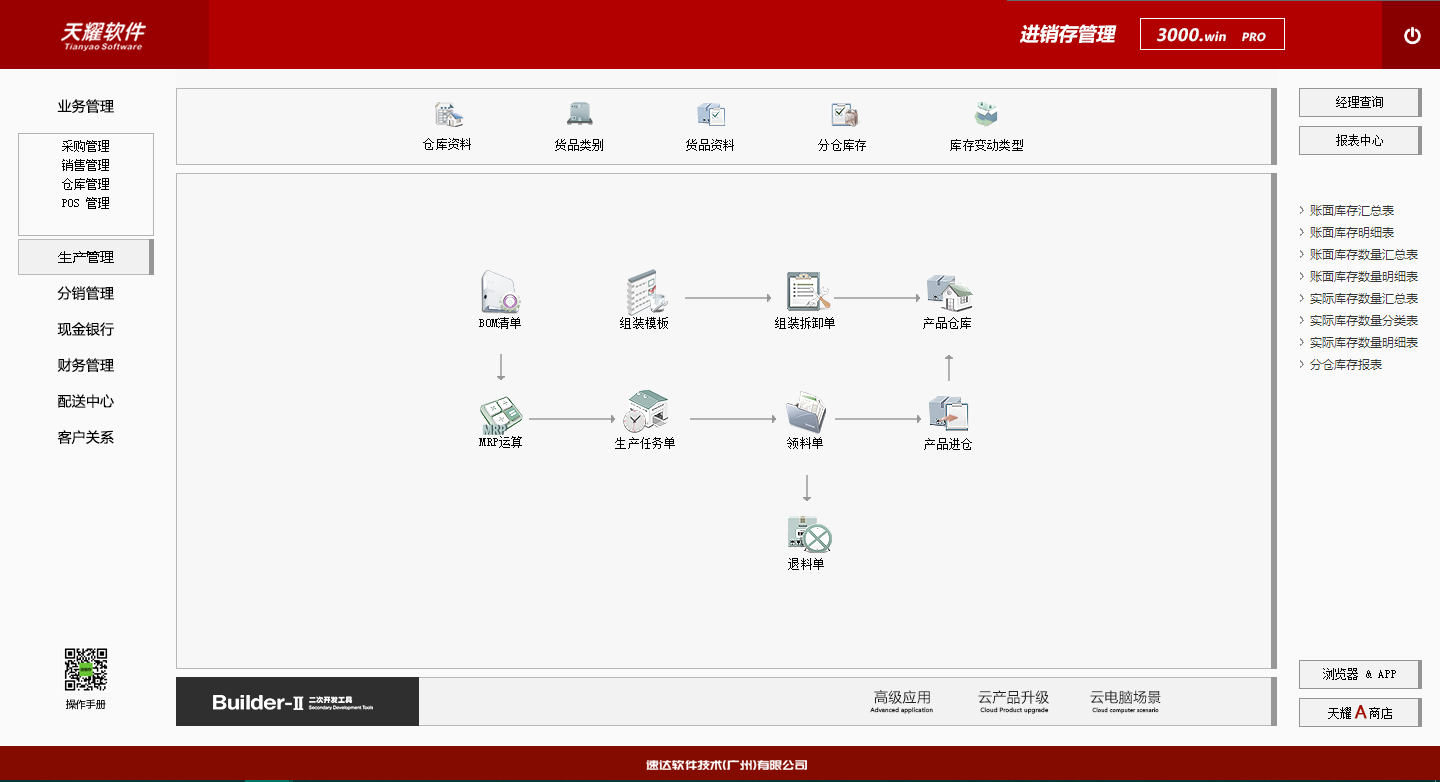Click the 经理查询 button

(1359, 102)
